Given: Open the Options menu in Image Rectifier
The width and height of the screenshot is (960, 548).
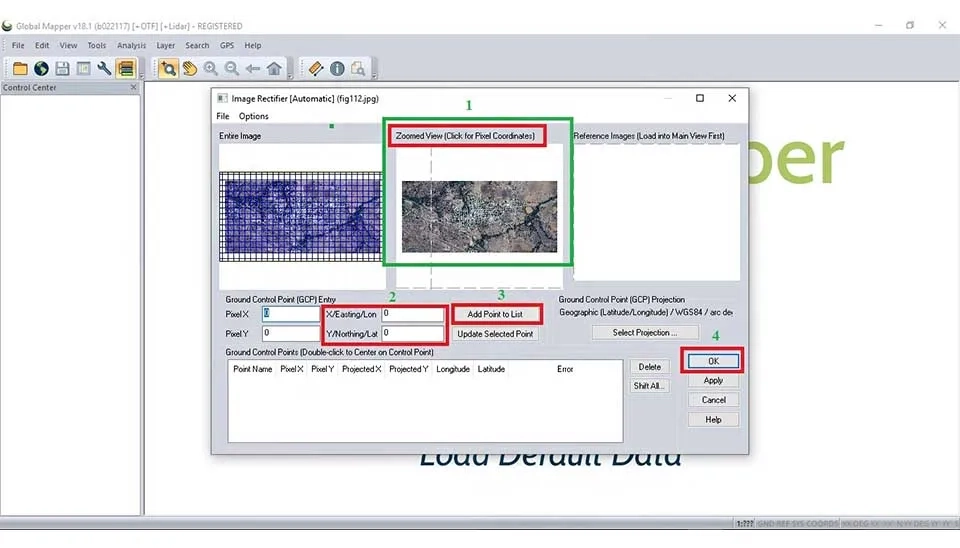Looking at the screenshot, I should click(x=254, y=116).
